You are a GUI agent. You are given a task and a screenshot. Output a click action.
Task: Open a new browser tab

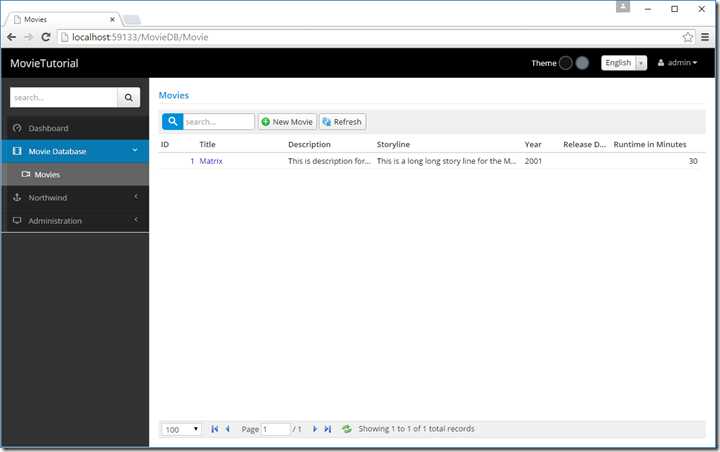(132, 20)
